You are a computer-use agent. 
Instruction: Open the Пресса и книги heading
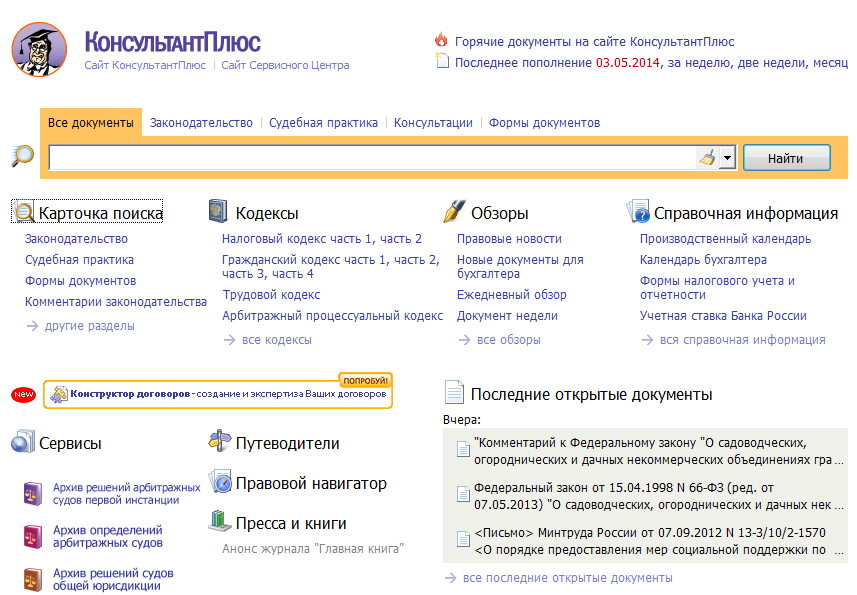point(291,523)
